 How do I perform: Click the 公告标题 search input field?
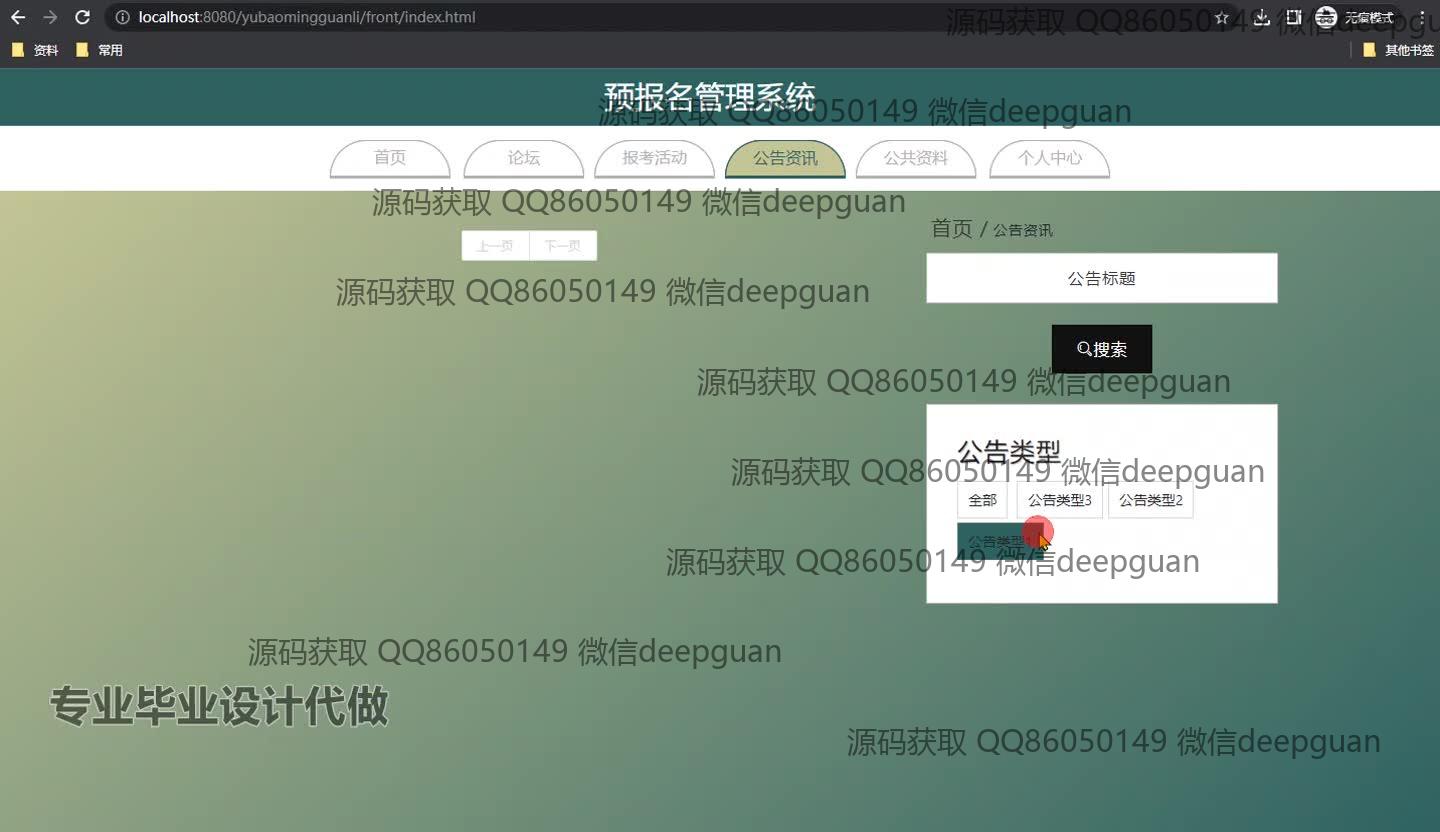click(1101, 278)
